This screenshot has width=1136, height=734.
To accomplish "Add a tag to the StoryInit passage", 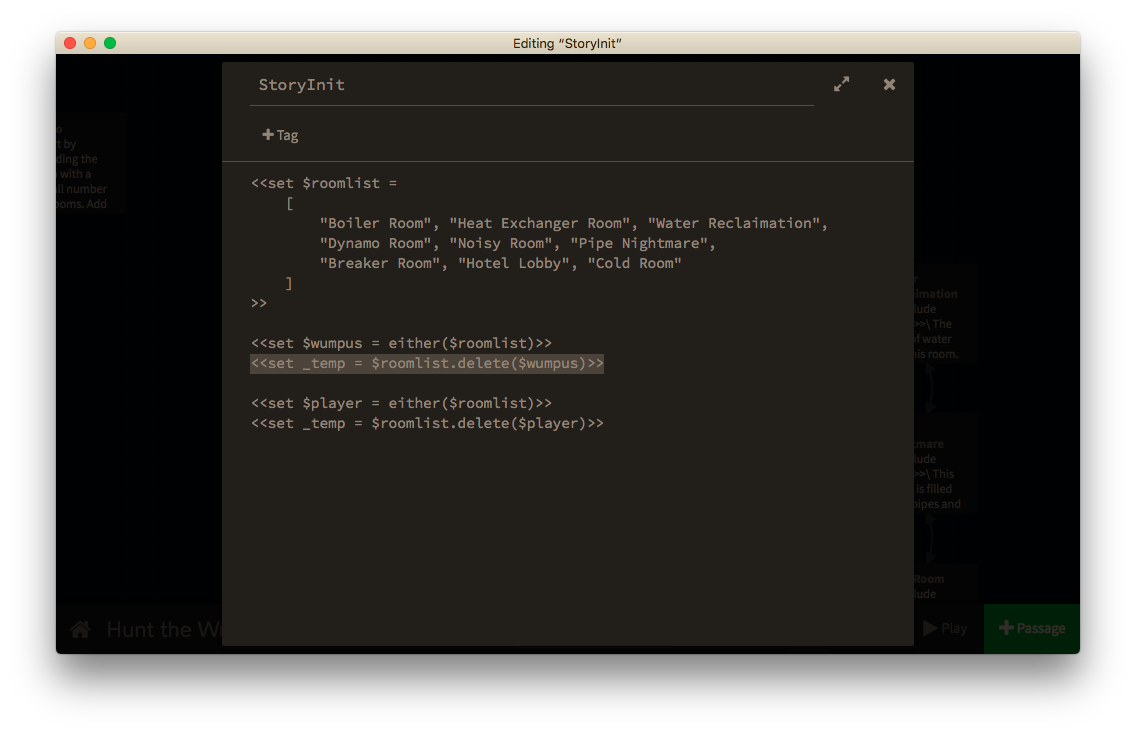I will [279, 134].
